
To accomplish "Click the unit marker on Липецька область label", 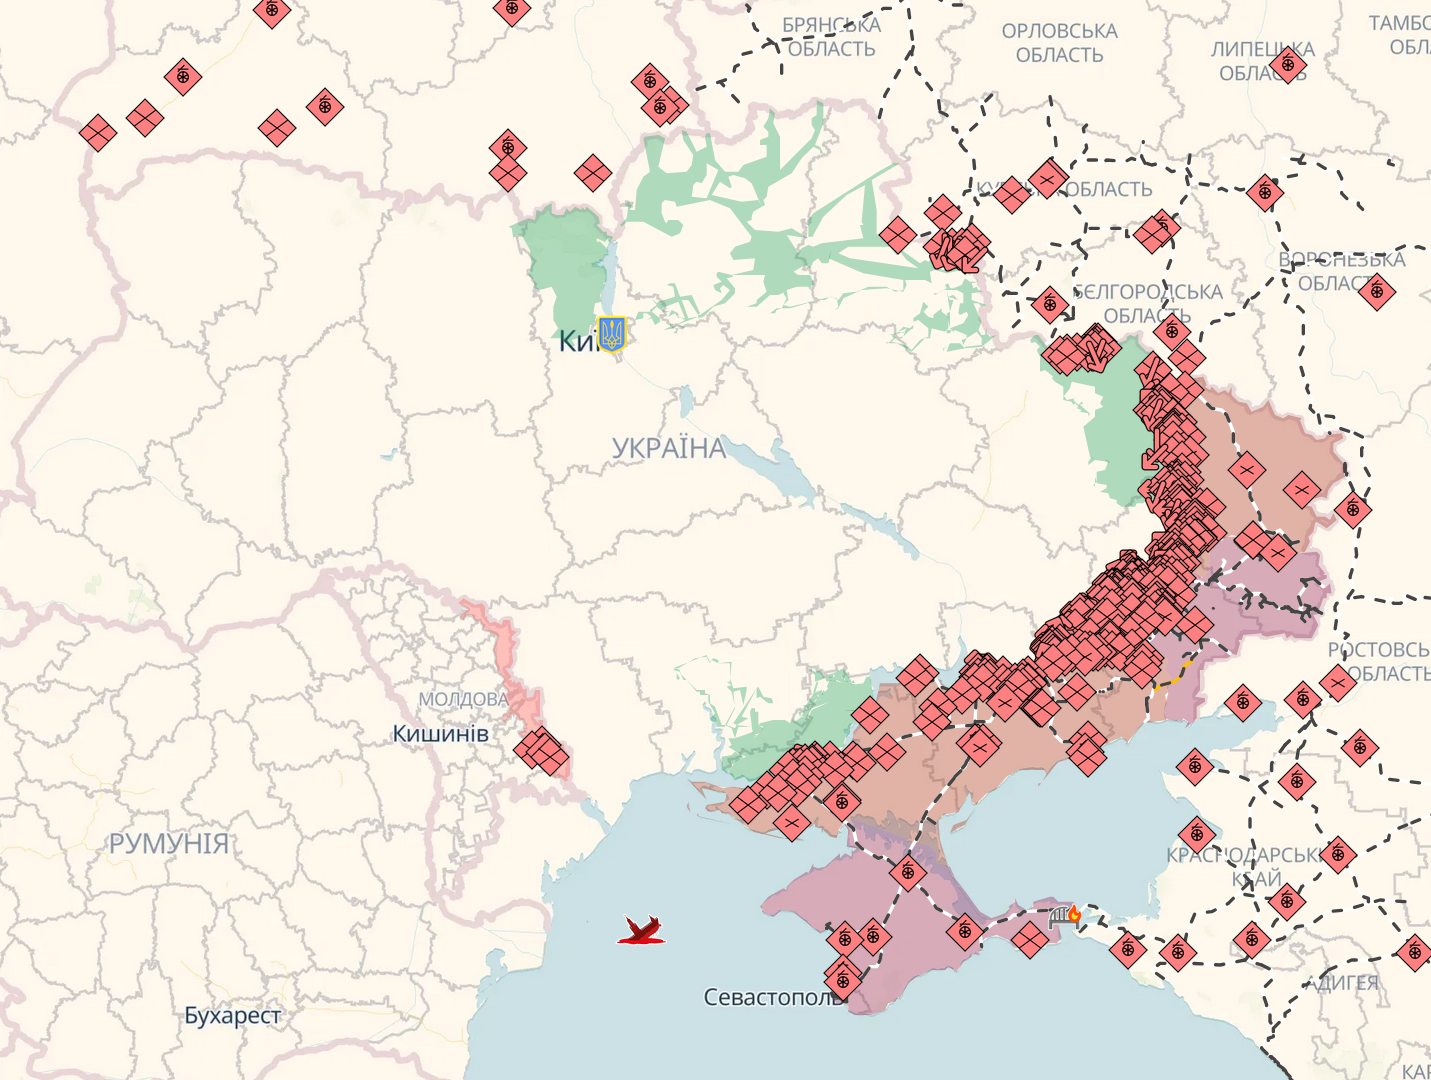I will [x=1288, y=65].
